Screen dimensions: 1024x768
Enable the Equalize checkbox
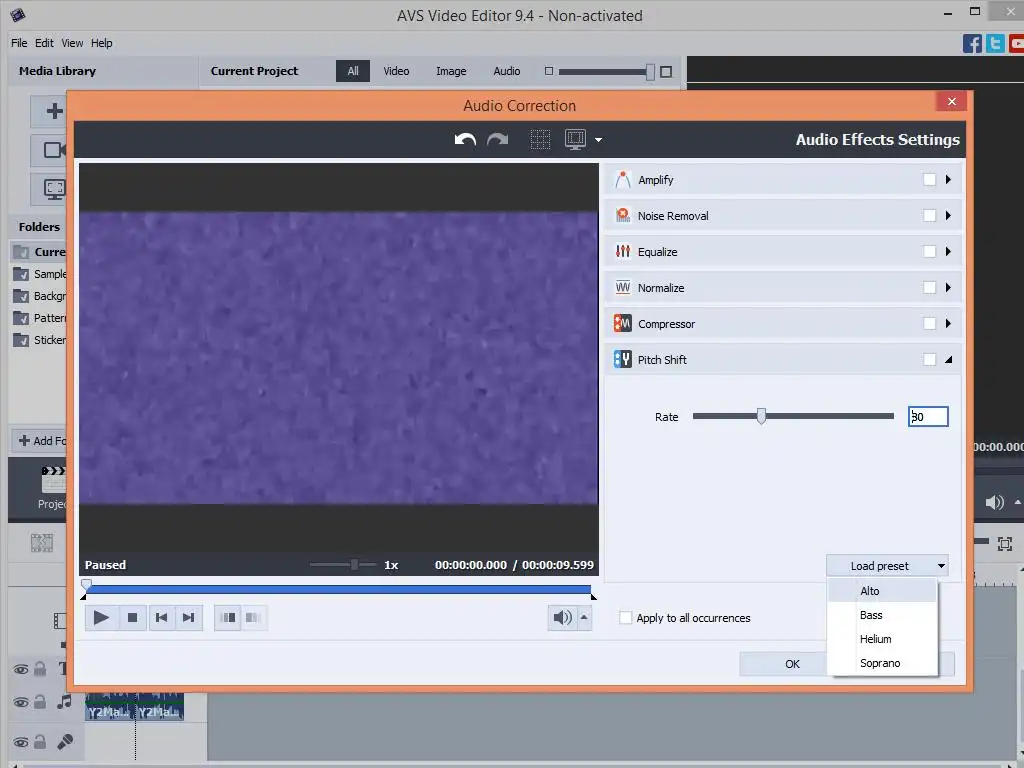pos(929,251)
